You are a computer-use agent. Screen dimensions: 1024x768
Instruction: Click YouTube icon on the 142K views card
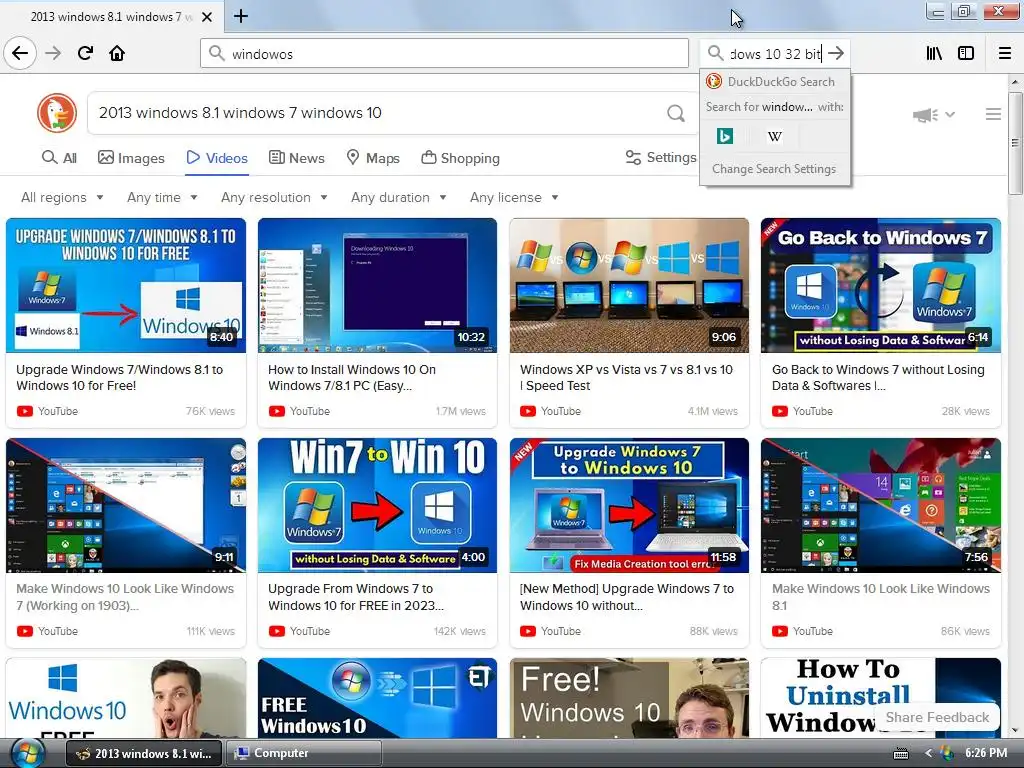[277, 632]
